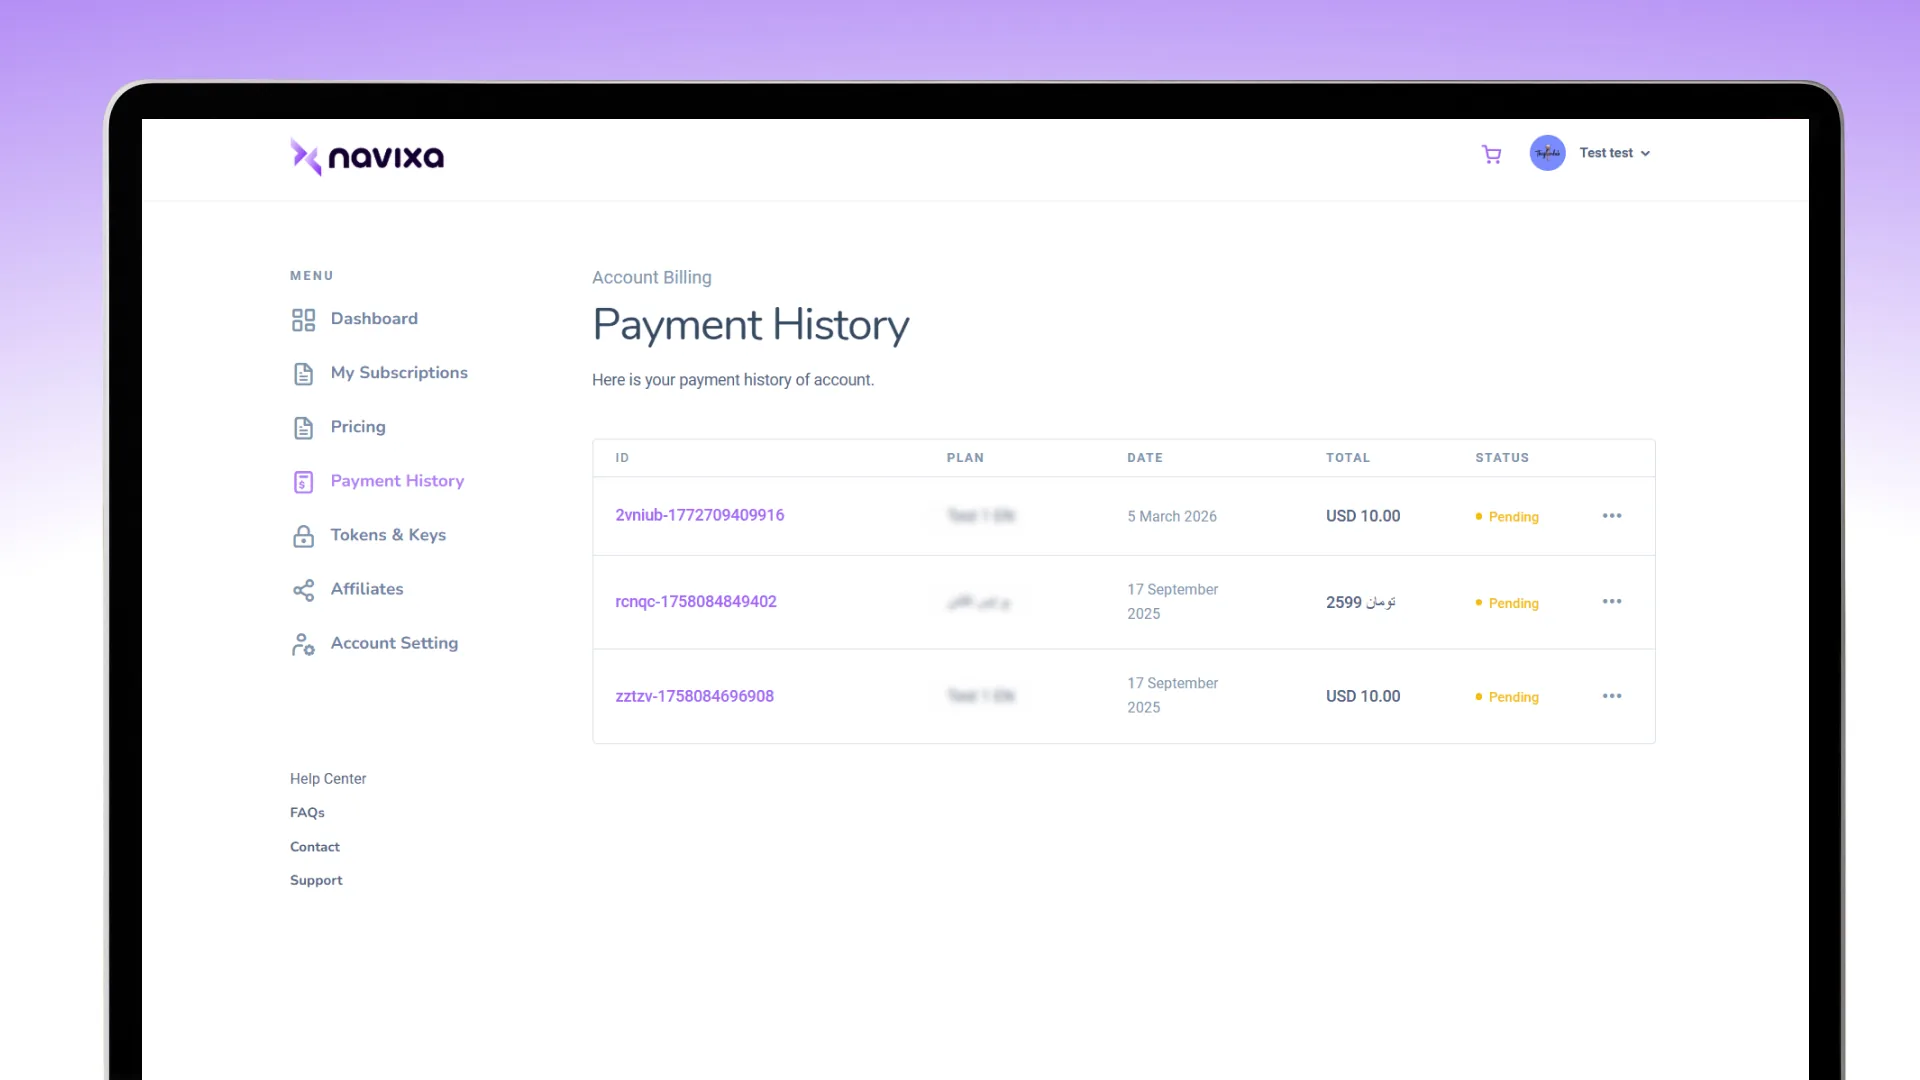The image size is (1920, 1080).
Task: Click the Tokens & Keys lock icon
Action: click(303, 536)
